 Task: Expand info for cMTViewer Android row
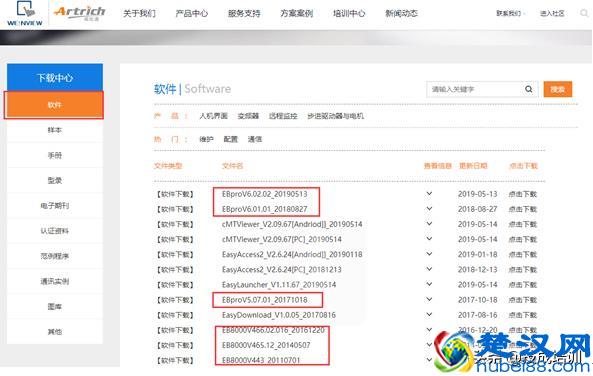(429, 224)
